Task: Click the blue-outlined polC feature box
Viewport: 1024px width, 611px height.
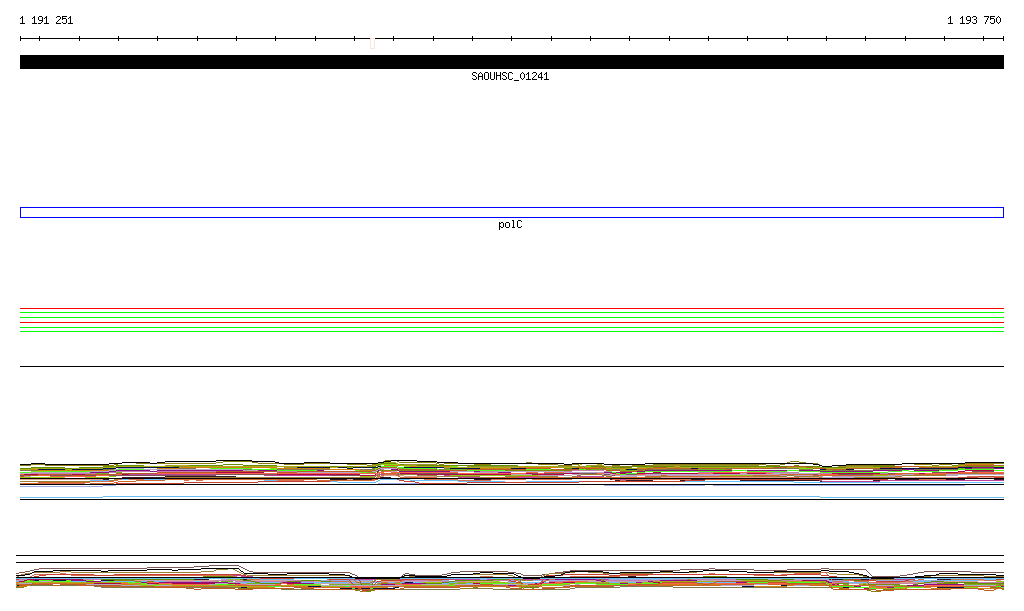Action: (511, 212)
